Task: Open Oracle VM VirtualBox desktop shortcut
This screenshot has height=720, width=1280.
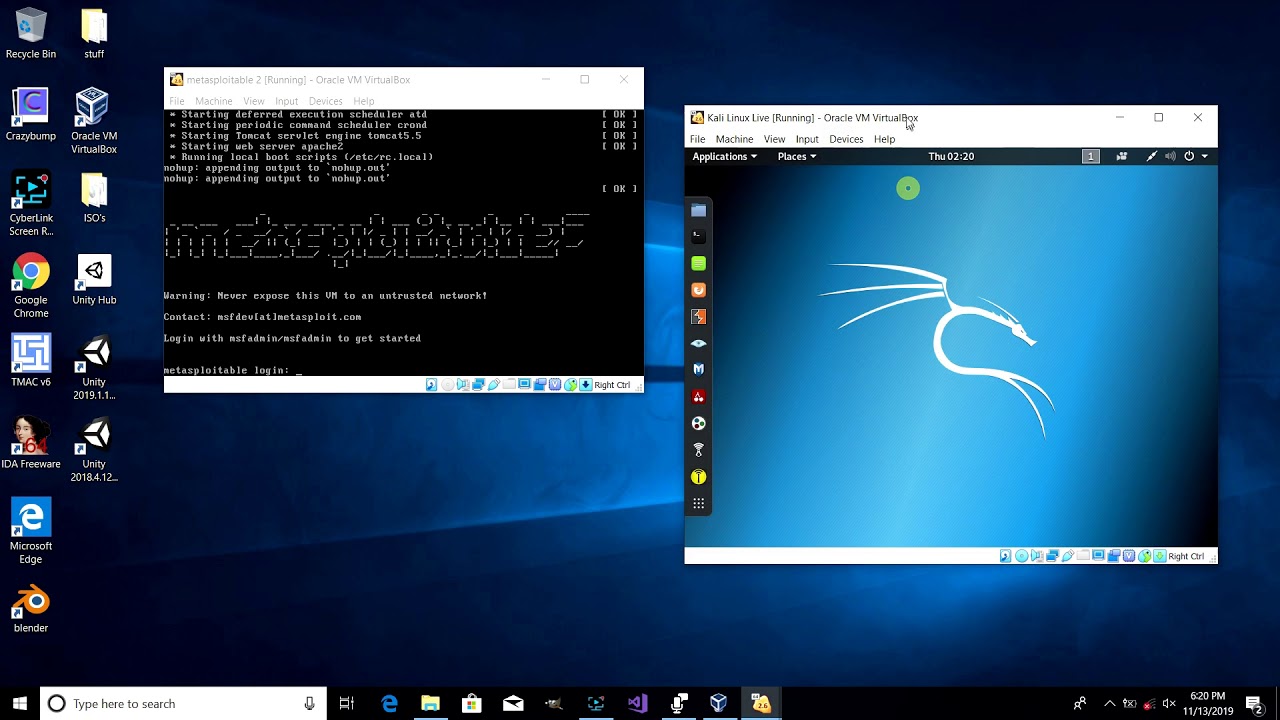Action: tap(93, 122)
